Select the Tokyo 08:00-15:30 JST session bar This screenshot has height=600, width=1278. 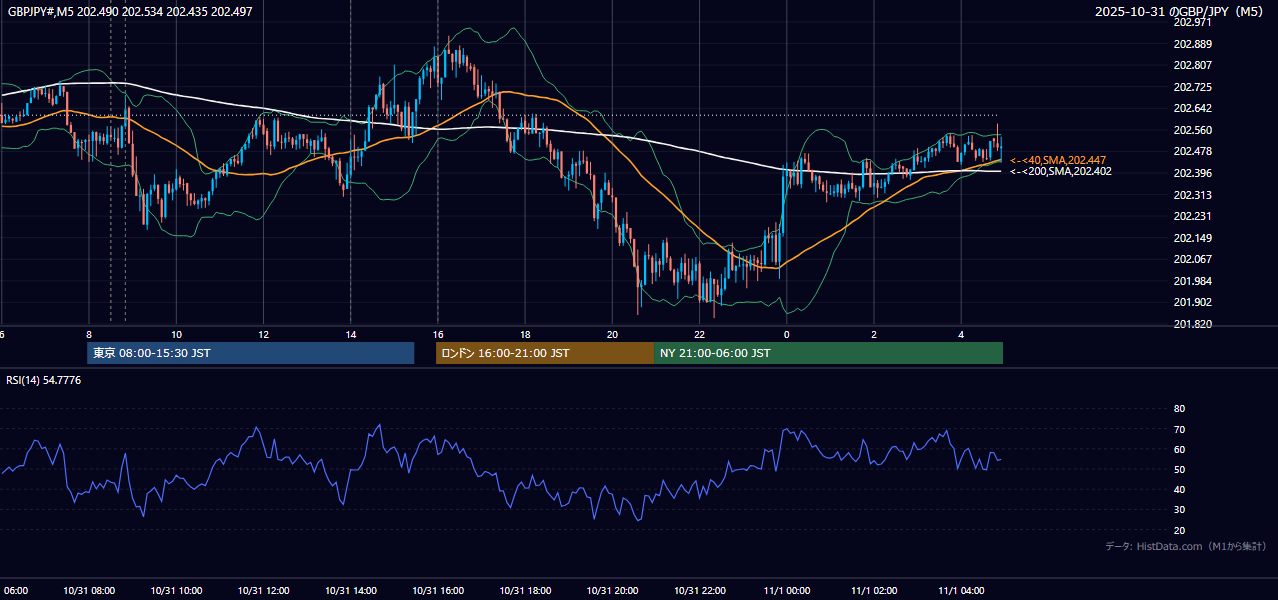tap(250, 353)
